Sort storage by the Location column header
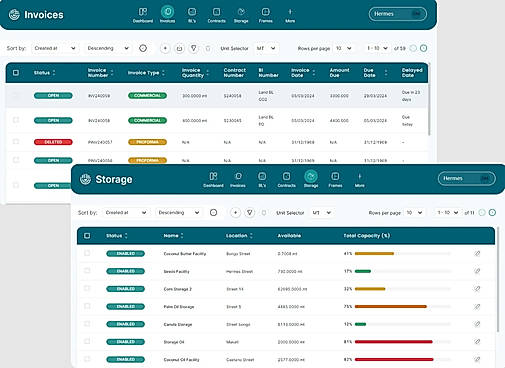Screen dimensions: 505x368 239,236
